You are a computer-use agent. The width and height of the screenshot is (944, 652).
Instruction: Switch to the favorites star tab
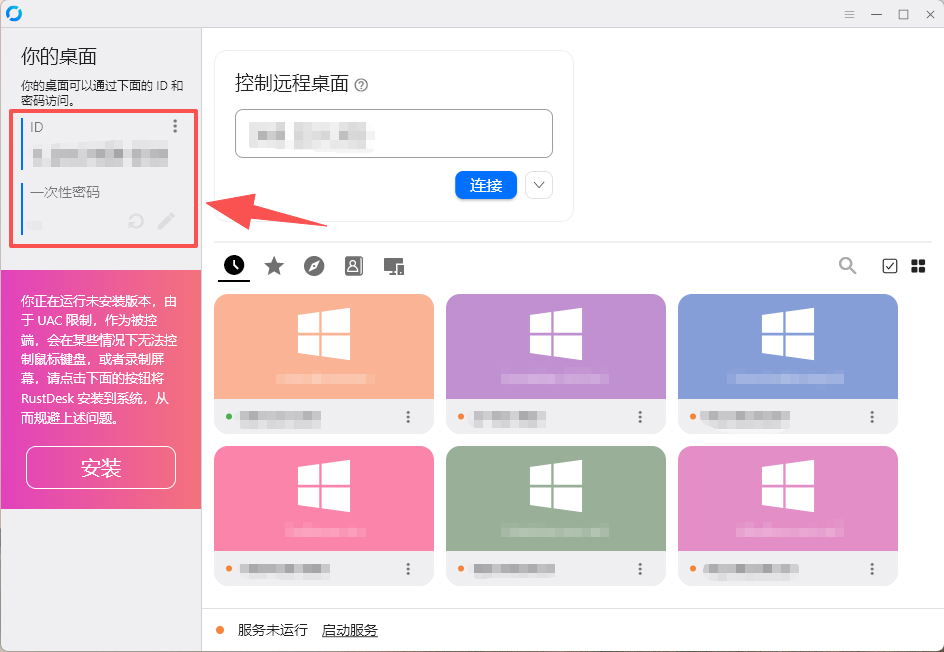coord(274,265)
